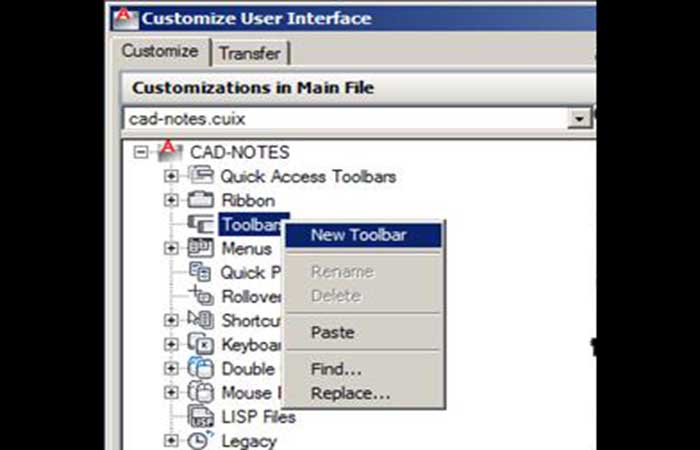Viewport: 700px width, 450px height.
Task: Collapse the CAD-NOTES root node
Action: (140, 153)
